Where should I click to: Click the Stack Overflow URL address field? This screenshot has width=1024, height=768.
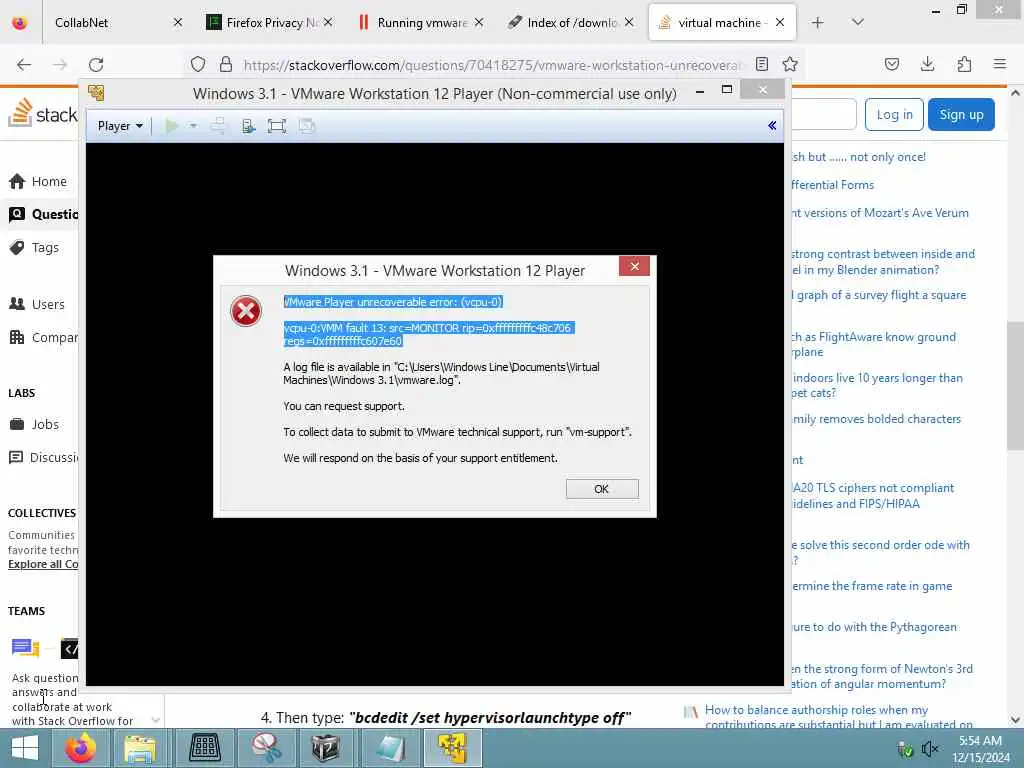tap(493, 65)
